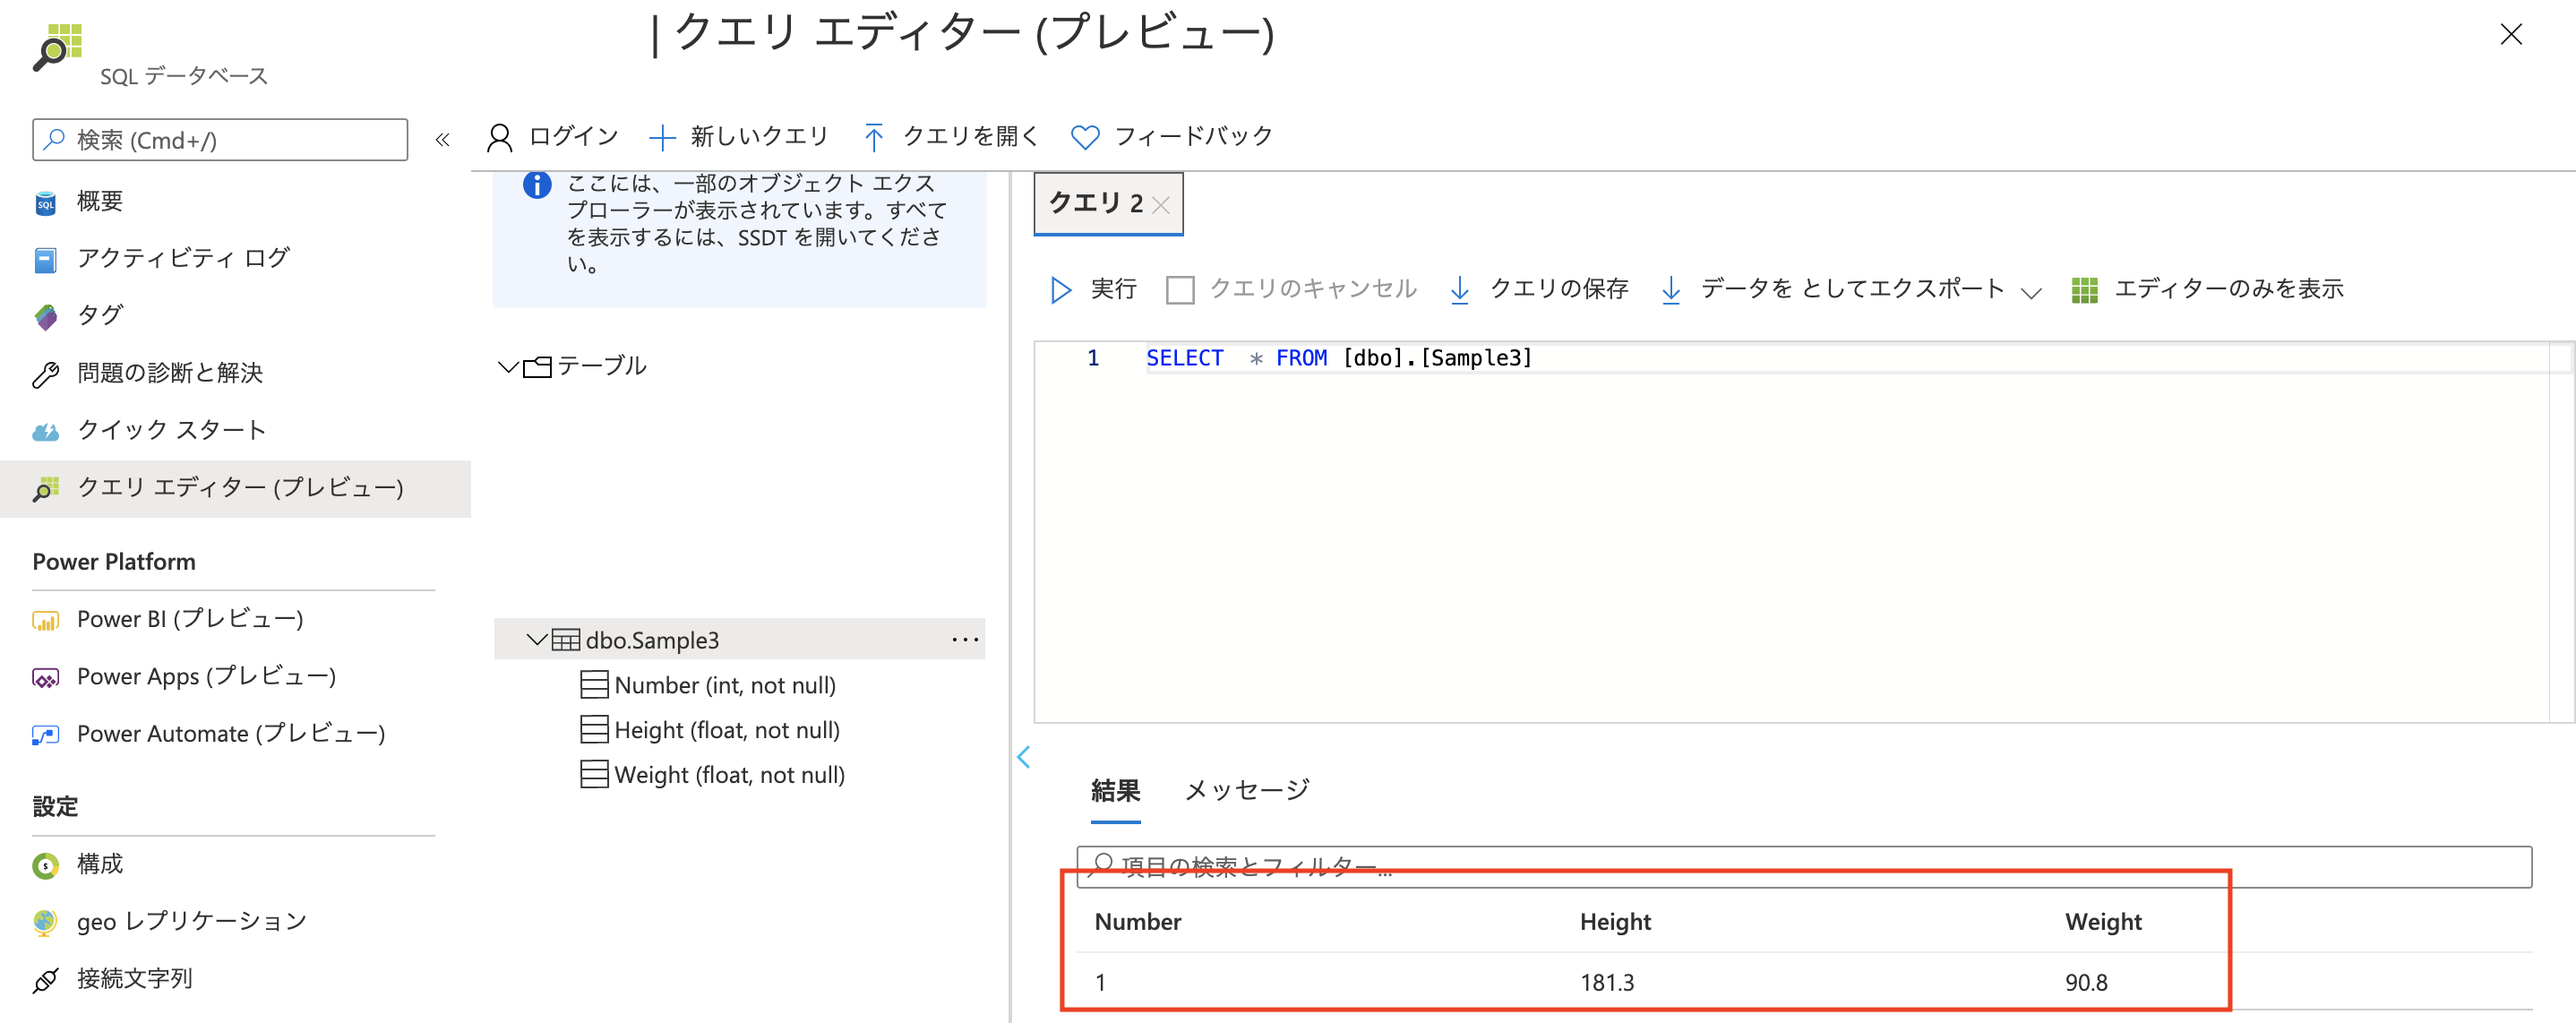Collapse the dbo.Sample3 table node
Image resolution: width=2576 pixels, height=1023 pixels.
click(x=537, y=639)
